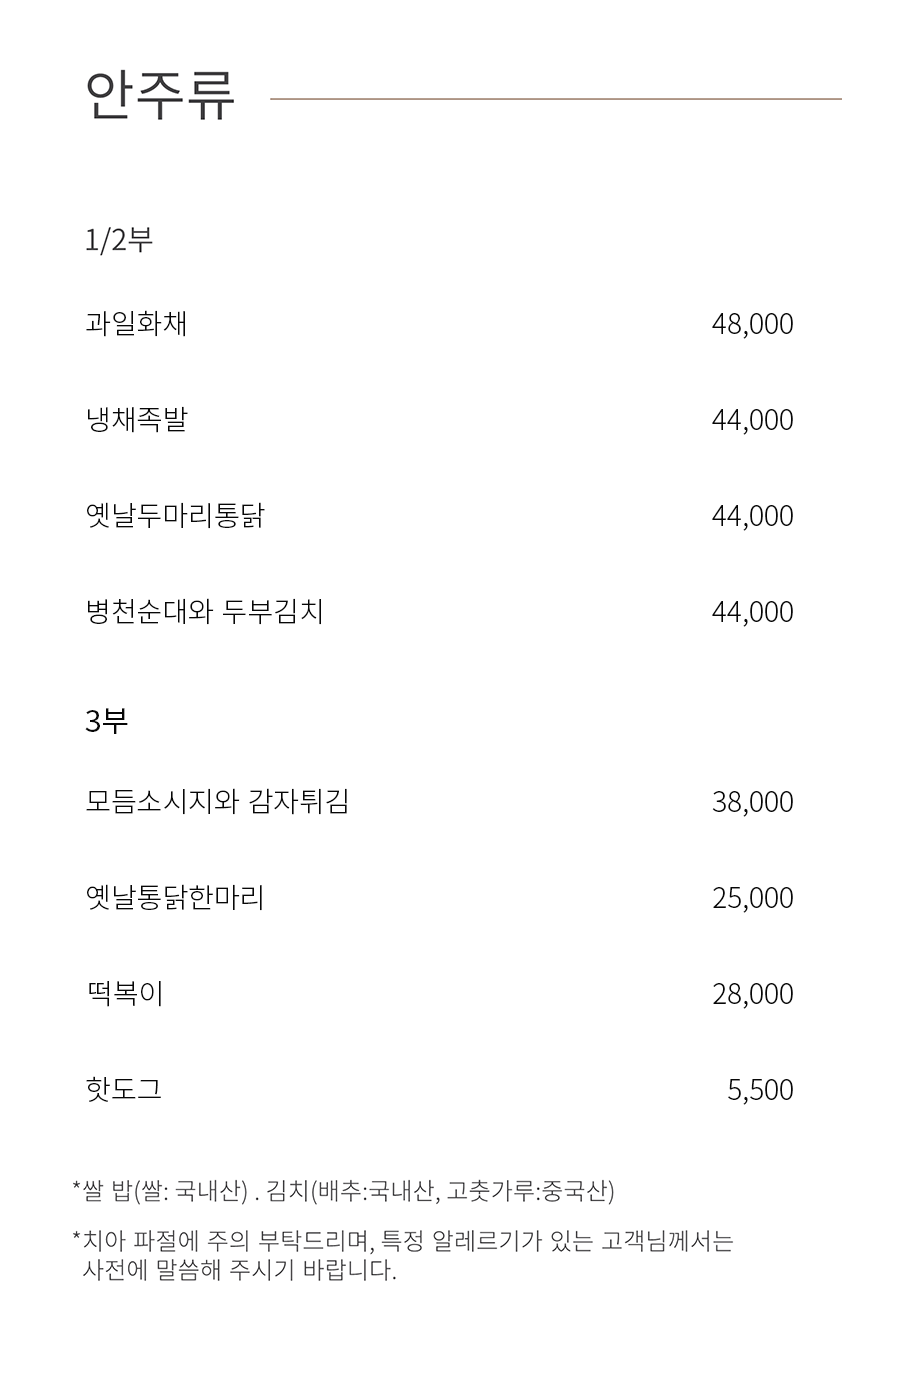907x1388 pixels.
Task: Click the rice and kimchi origin note
Action: (343, 1191)
